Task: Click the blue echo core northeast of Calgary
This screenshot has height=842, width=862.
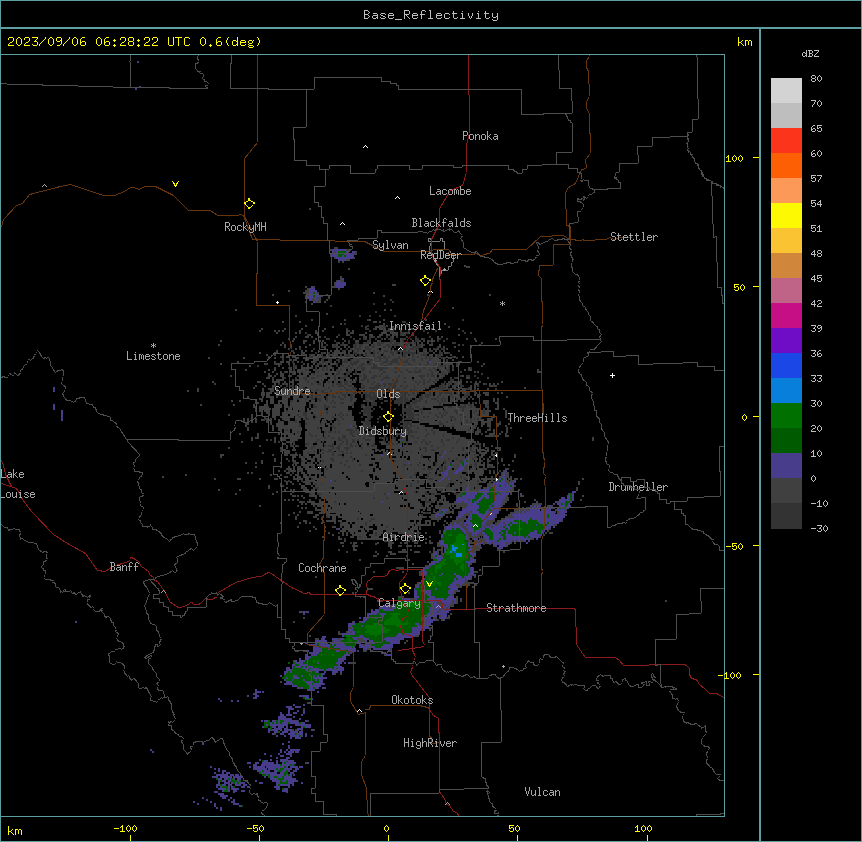Action: [x=455, y=551]
